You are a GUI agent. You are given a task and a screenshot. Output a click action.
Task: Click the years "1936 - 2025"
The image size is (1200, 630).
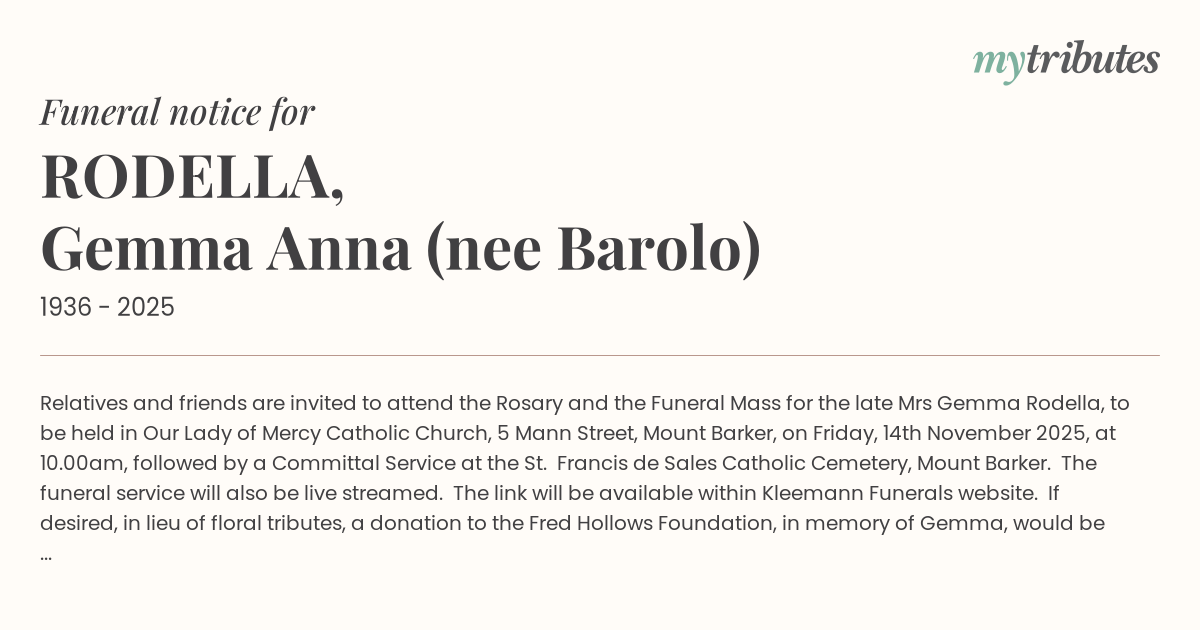(x=107, y=308)
